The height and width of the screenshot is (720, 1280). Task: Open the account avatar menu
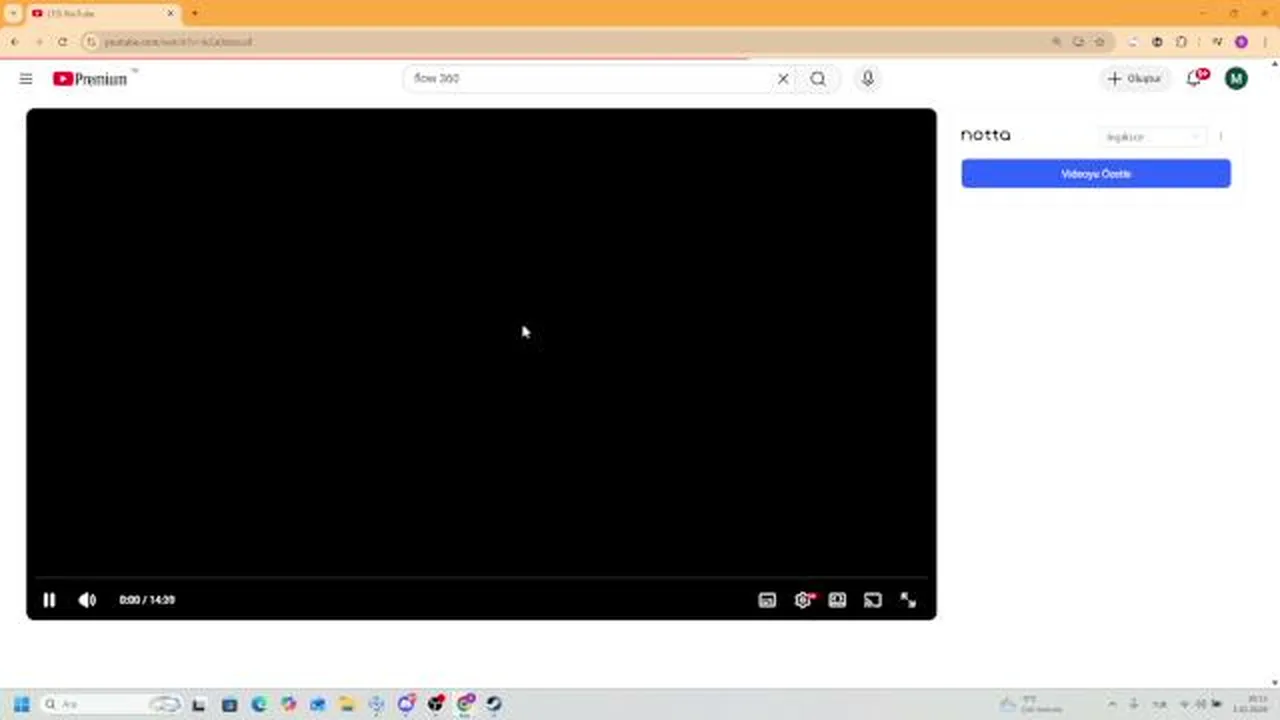1236,78
